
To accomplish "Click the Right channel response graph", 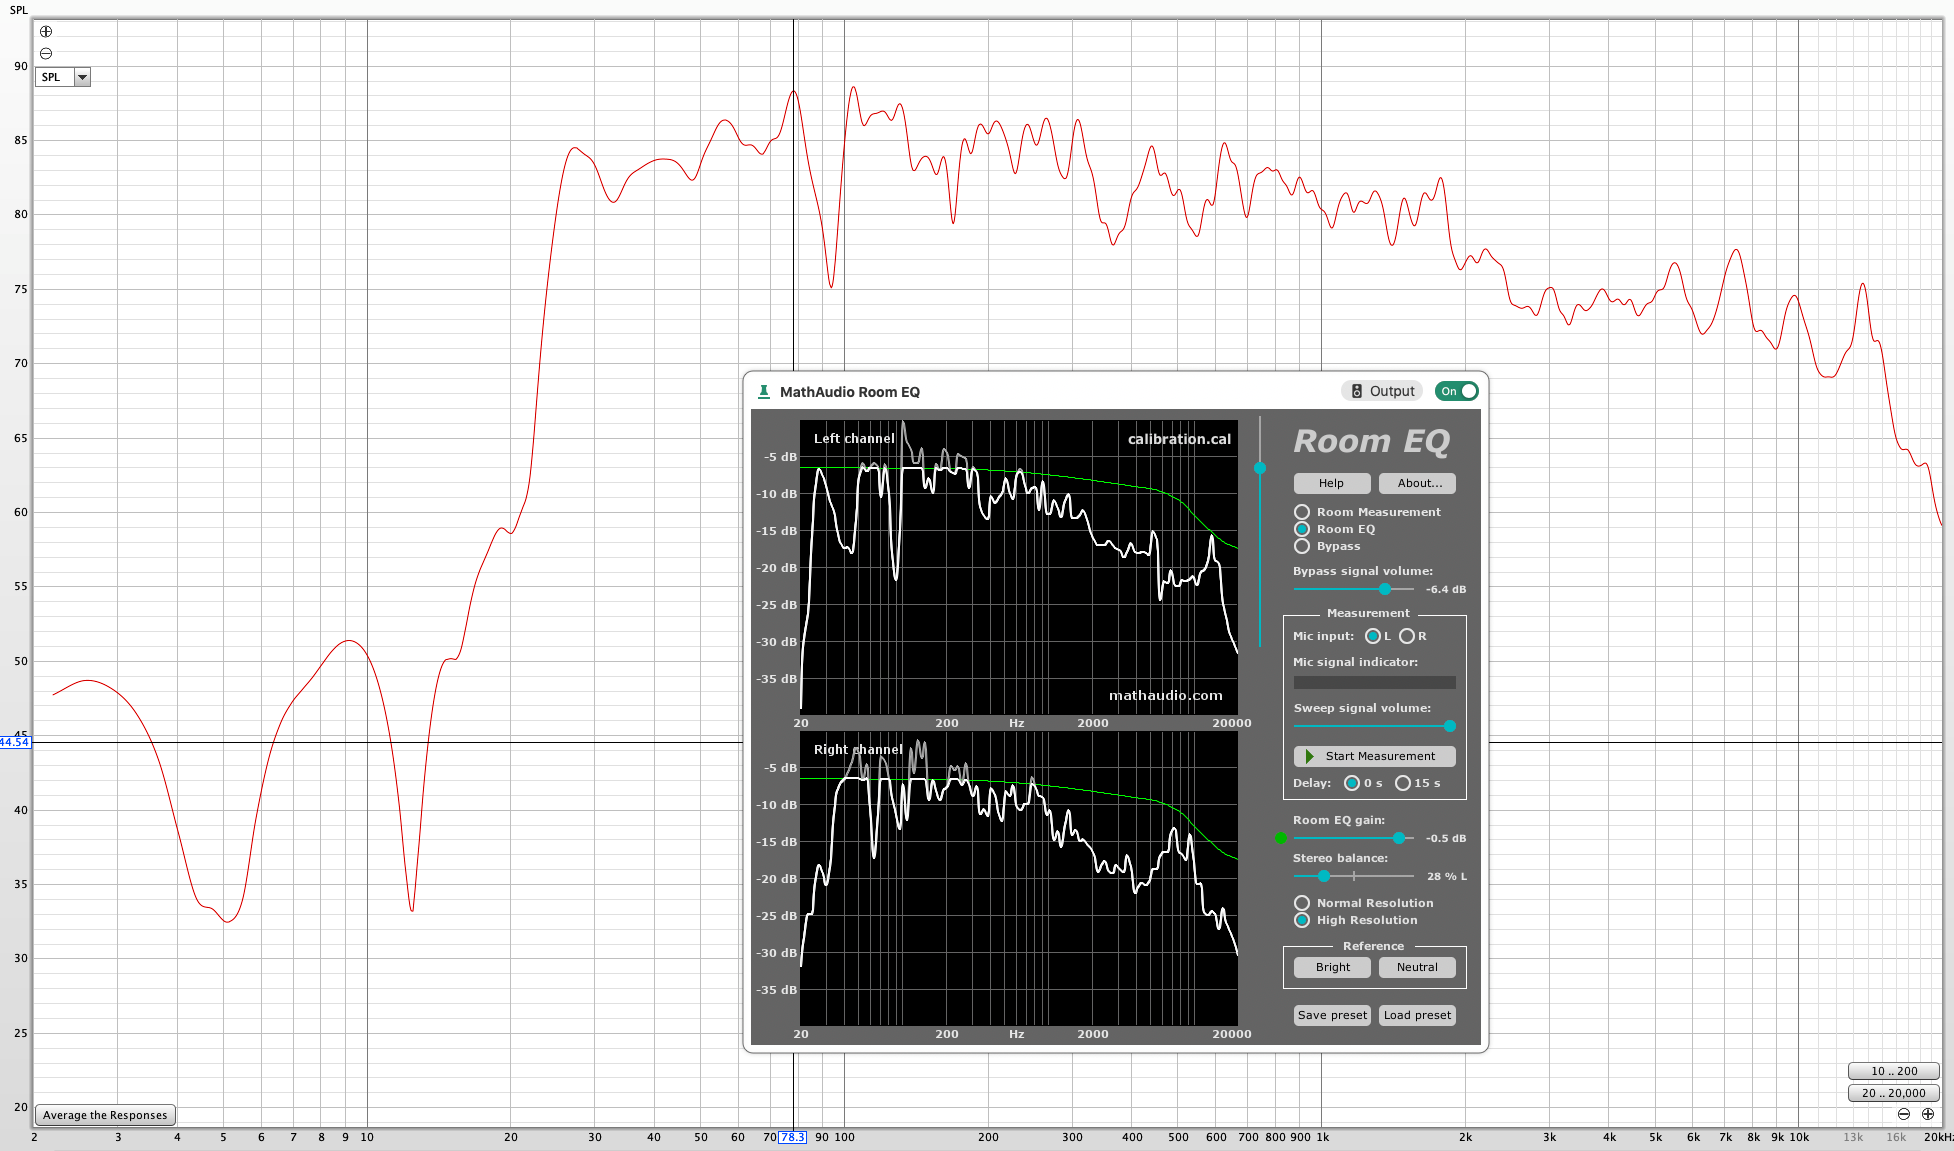I will (1019, 878).
